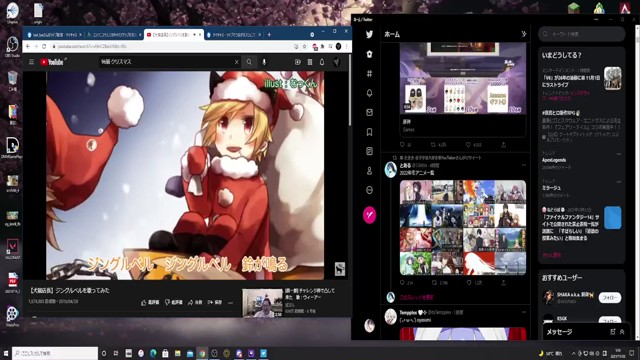The image size is (640, 360).
Task: Open Twitter more circle icon
Action: click(x=369, y=190)
